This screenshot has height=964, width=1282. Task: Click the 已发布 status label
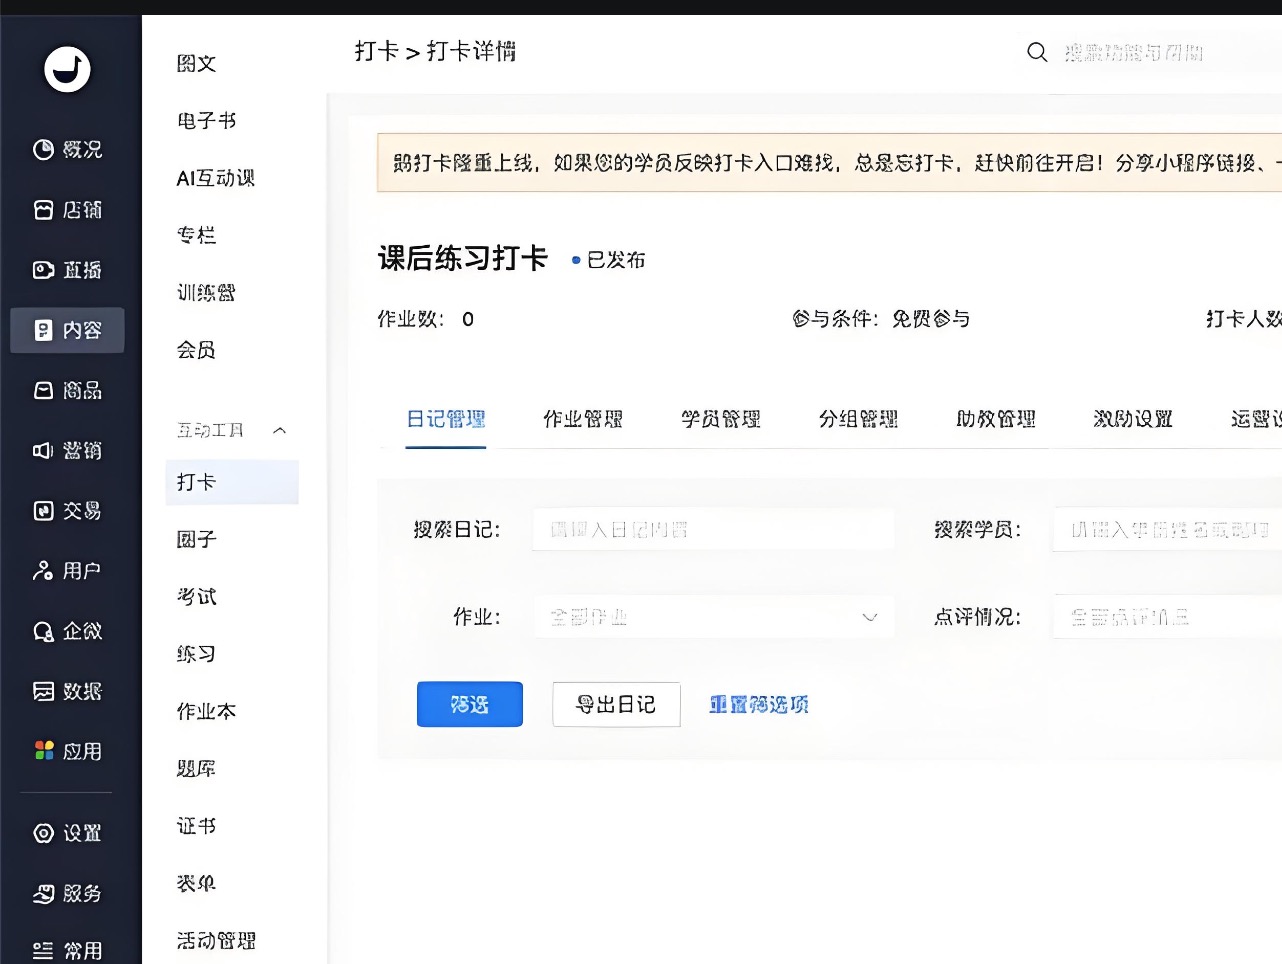616,260
